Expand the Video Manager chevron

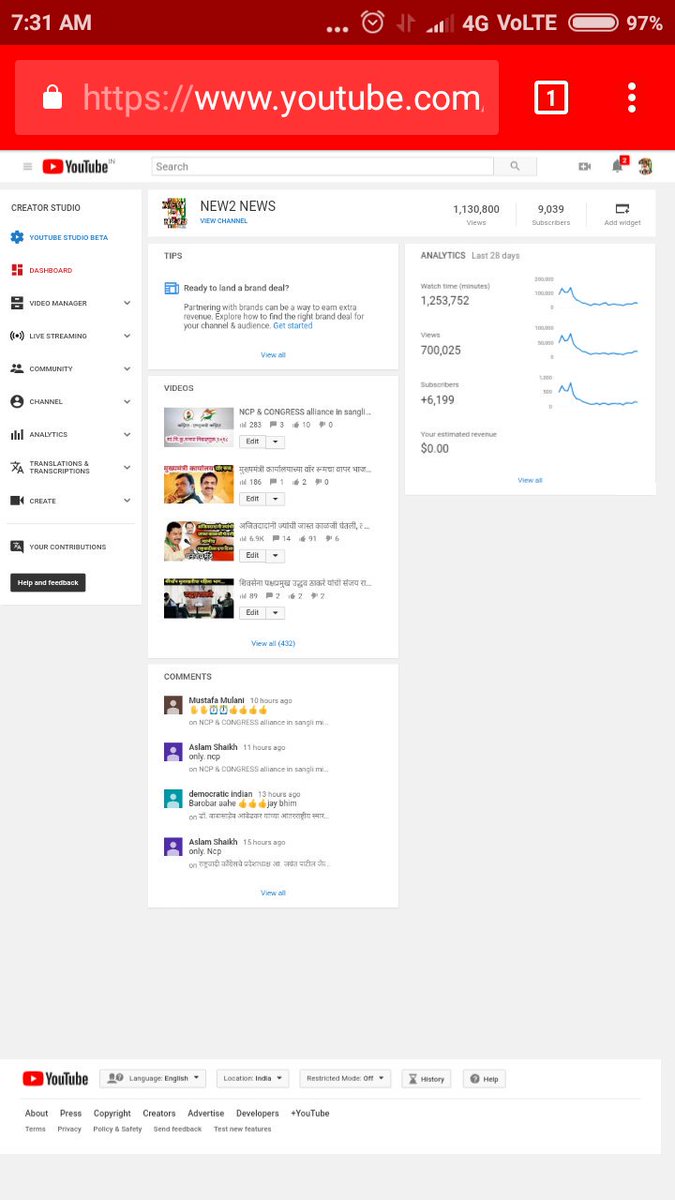tap(127, 303)
